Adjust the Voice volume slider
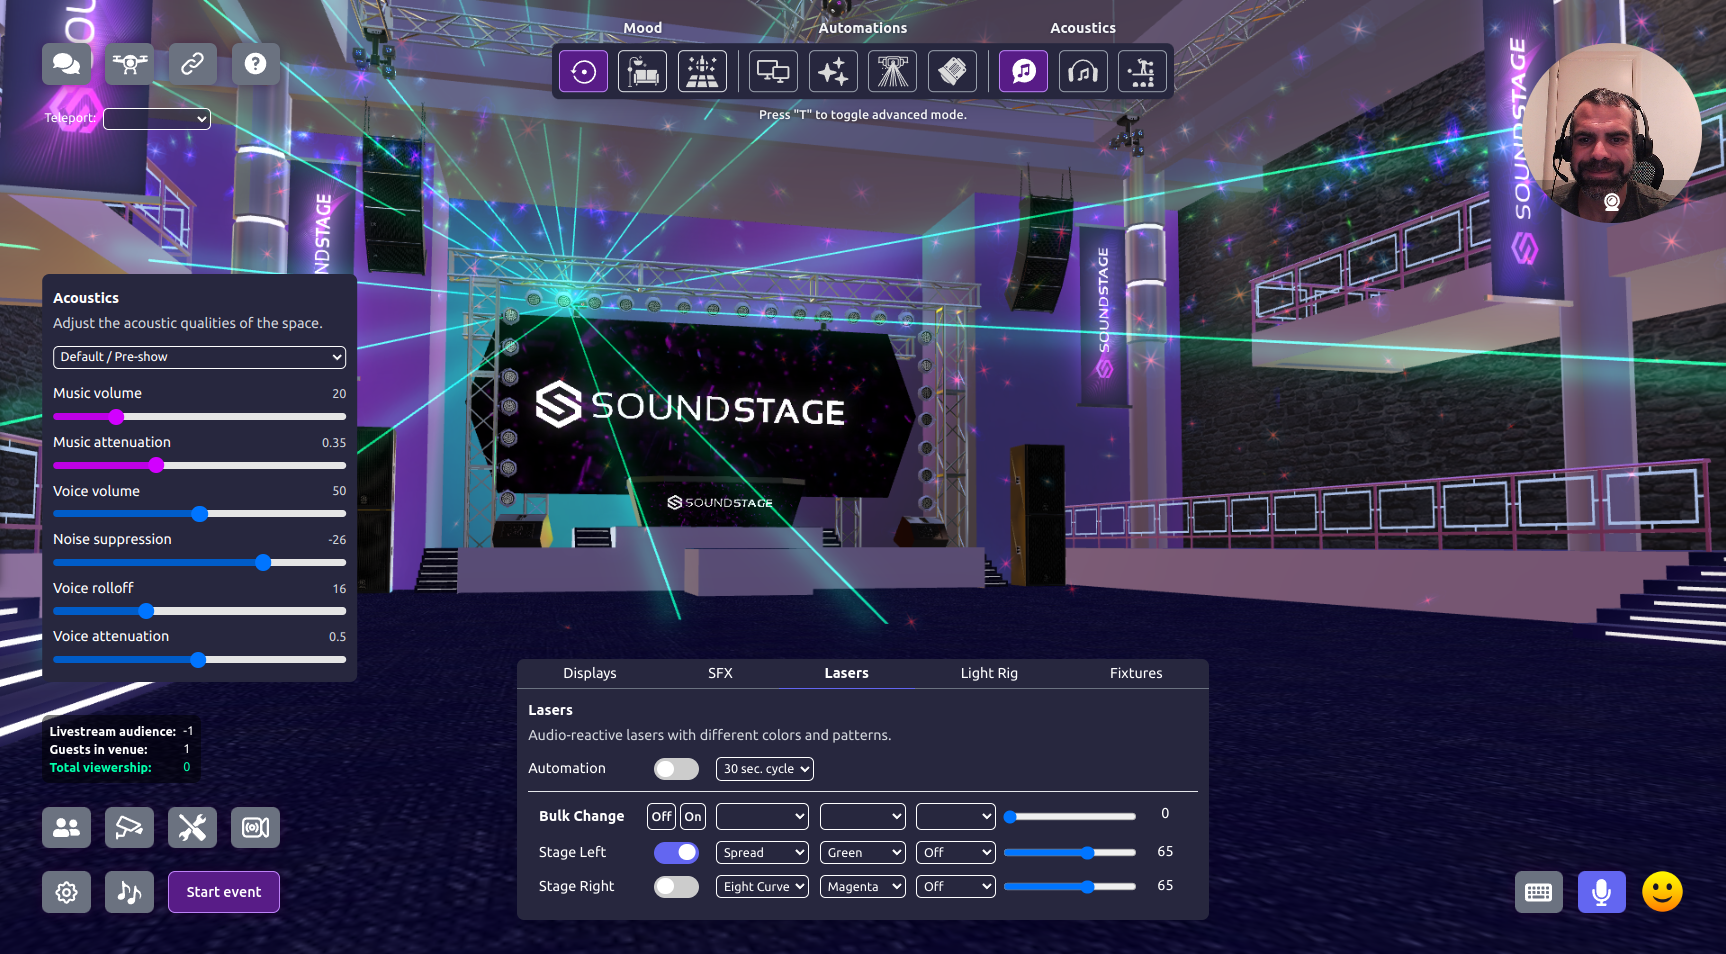This screenshot has width=1726, height=954. pyautogui.click(x=199, y=514)
